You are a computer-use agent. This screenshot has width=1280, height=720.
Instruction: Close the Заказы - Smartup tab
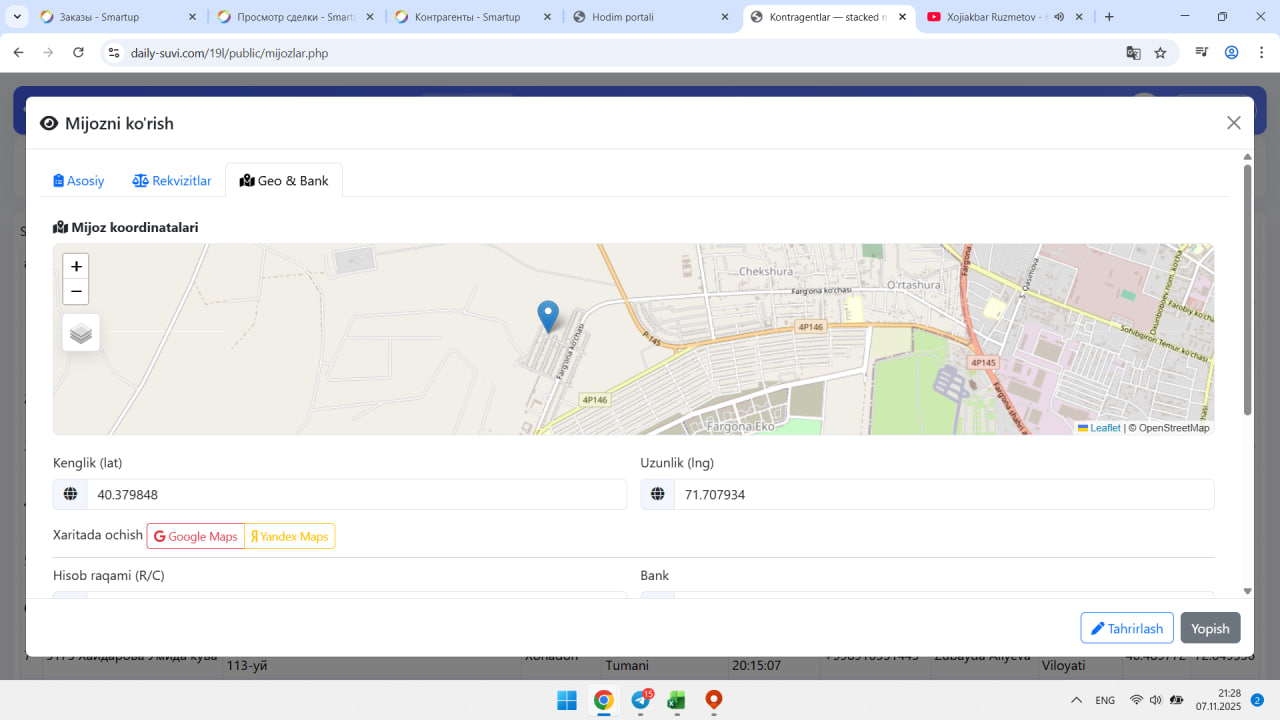(191, 17)
